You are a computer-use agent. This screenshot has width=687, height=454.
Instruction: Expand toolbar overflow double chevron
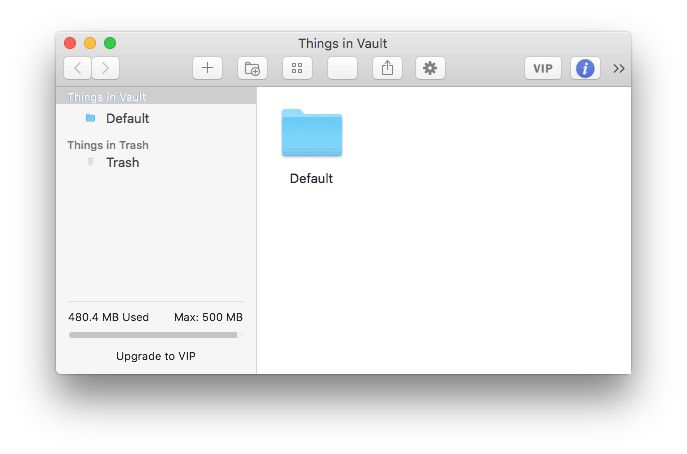619,68
